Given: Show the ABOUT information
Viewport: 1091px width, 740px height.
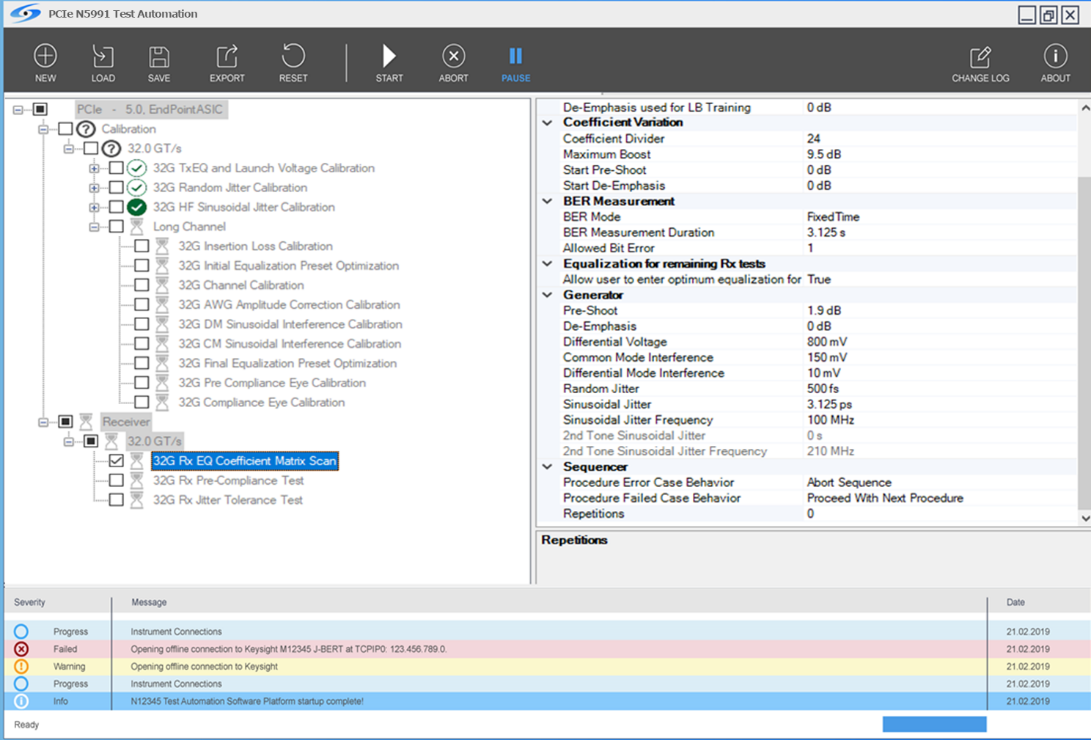Looking at the screenshot, I should 1055,63.
